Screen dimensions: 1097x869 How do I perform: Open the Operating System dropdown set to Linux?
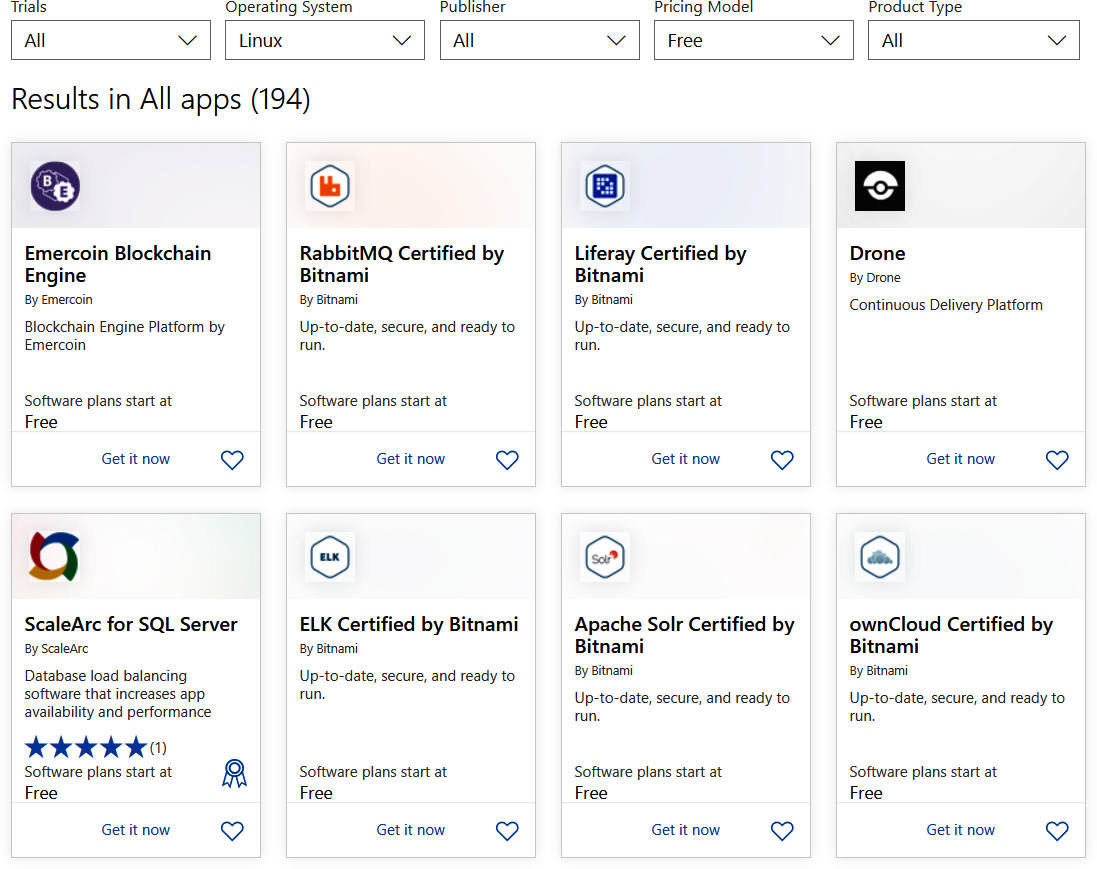pyautogui.click(x=325, y=40)
